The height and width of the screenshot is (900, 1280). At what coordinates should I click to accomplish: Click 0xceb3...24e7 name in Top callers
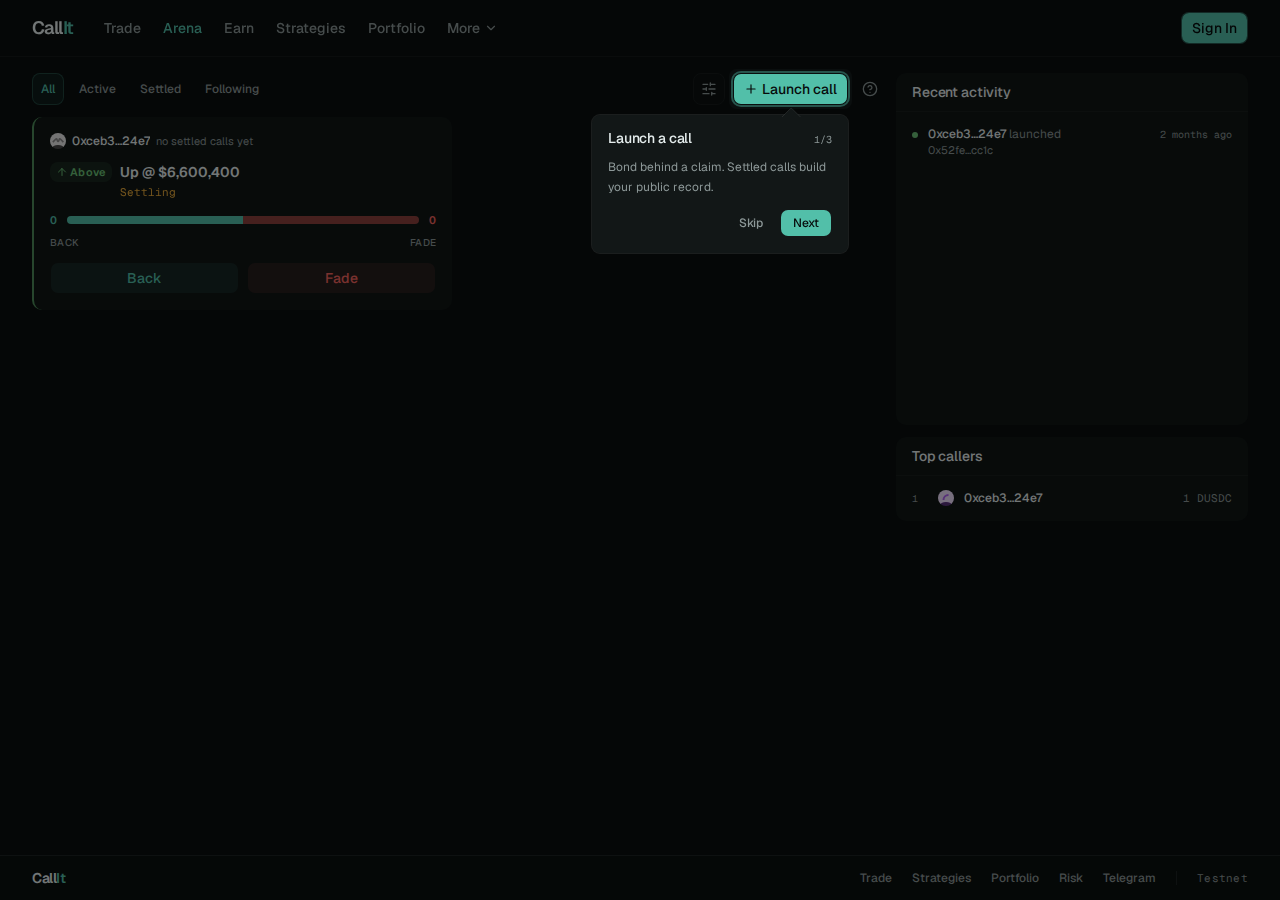click(x=1003, y=498)
